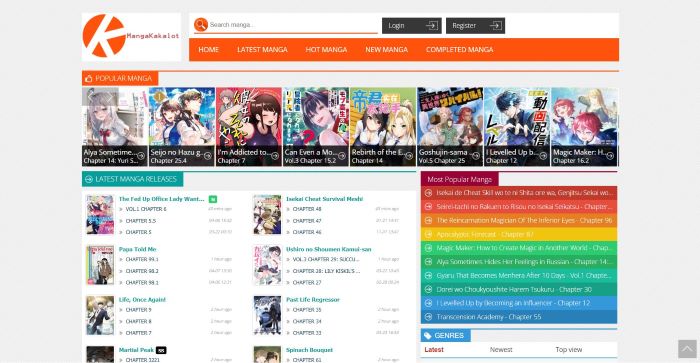Screen dimensions: 700x363
Task: Click arrow icon on Alya Sometimes carousel item
Action: coord(141,156)
